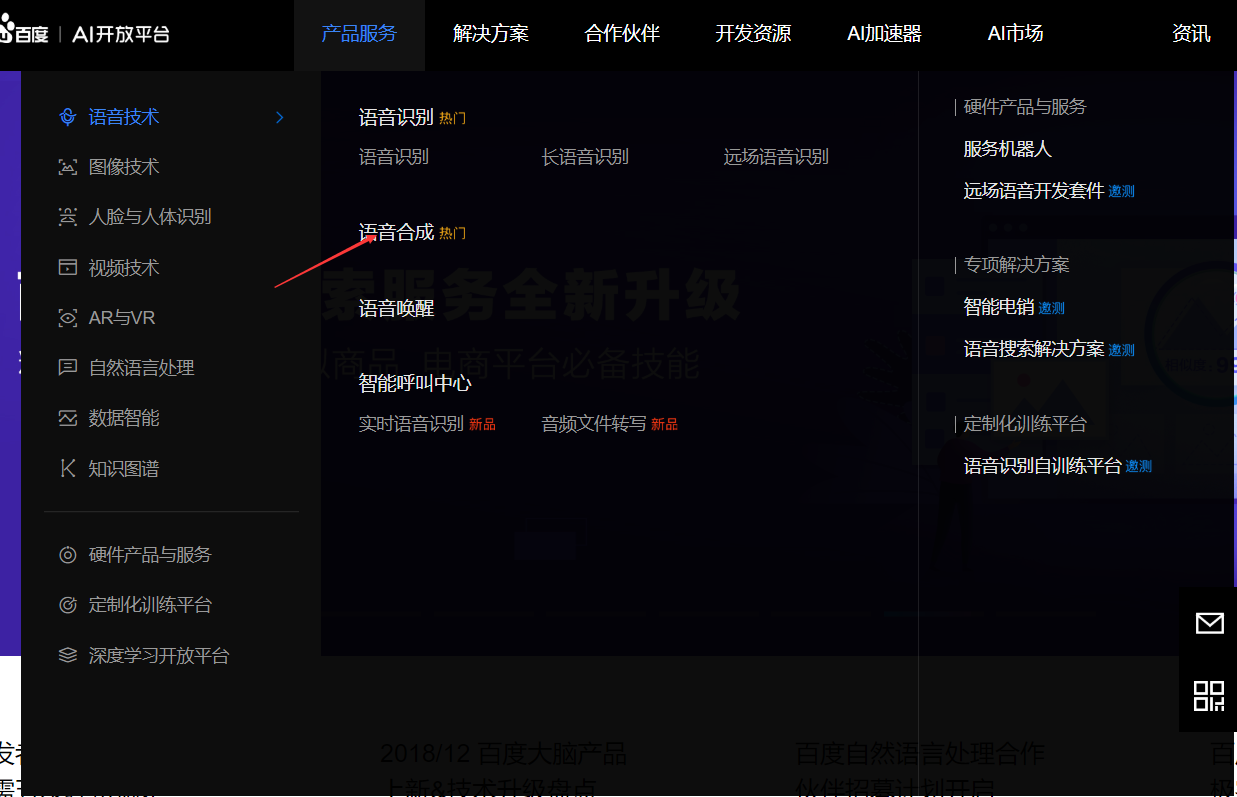
Task: Select AR与VR in the sidebar
Action: click(122, 318)
